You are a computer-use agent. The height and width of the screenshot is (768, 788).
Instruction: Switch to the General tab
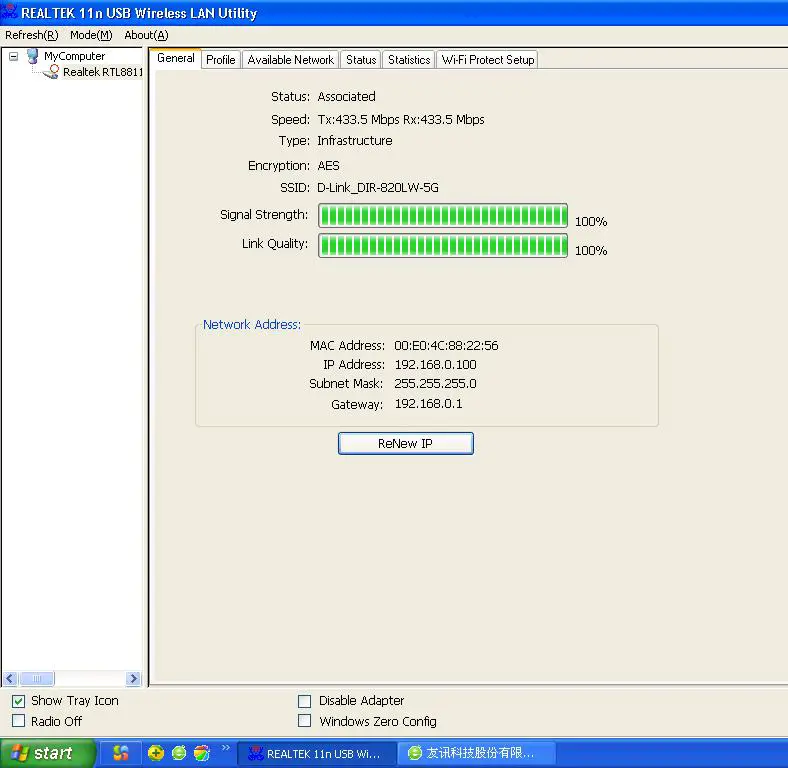click(175, 58)
